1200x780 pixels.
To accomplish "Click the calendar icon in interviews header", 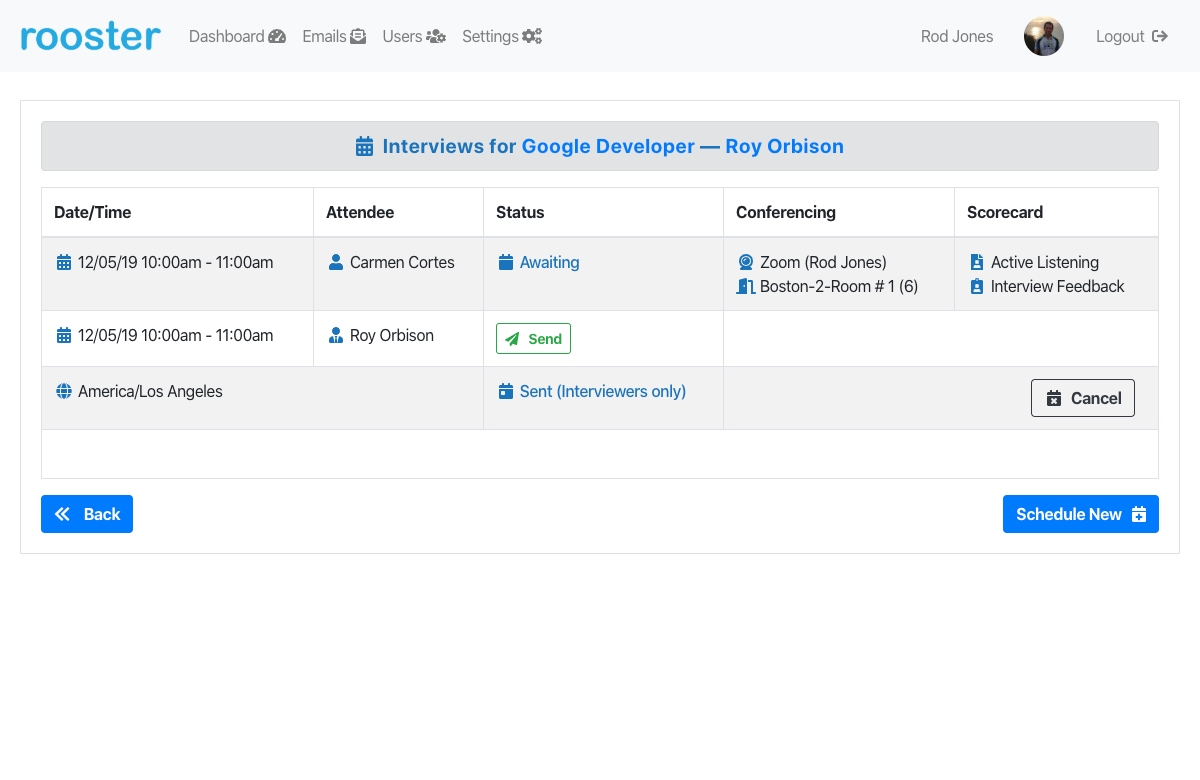I will 365,147.
